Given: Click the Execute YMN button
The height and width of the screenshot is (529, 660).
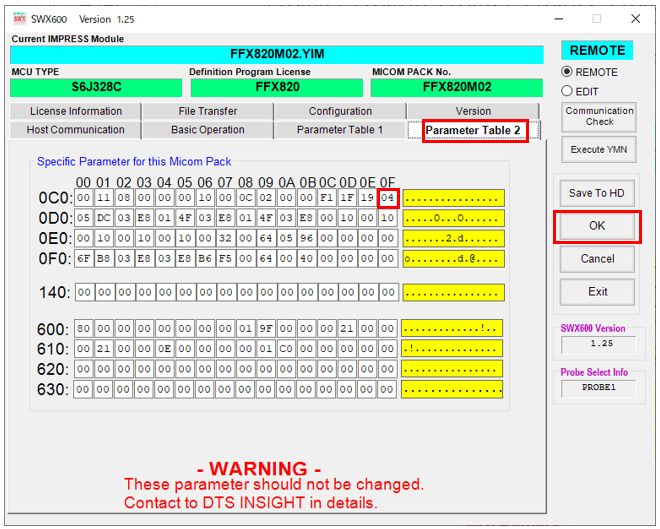Looking at the screenshot, I should point(599,149).
